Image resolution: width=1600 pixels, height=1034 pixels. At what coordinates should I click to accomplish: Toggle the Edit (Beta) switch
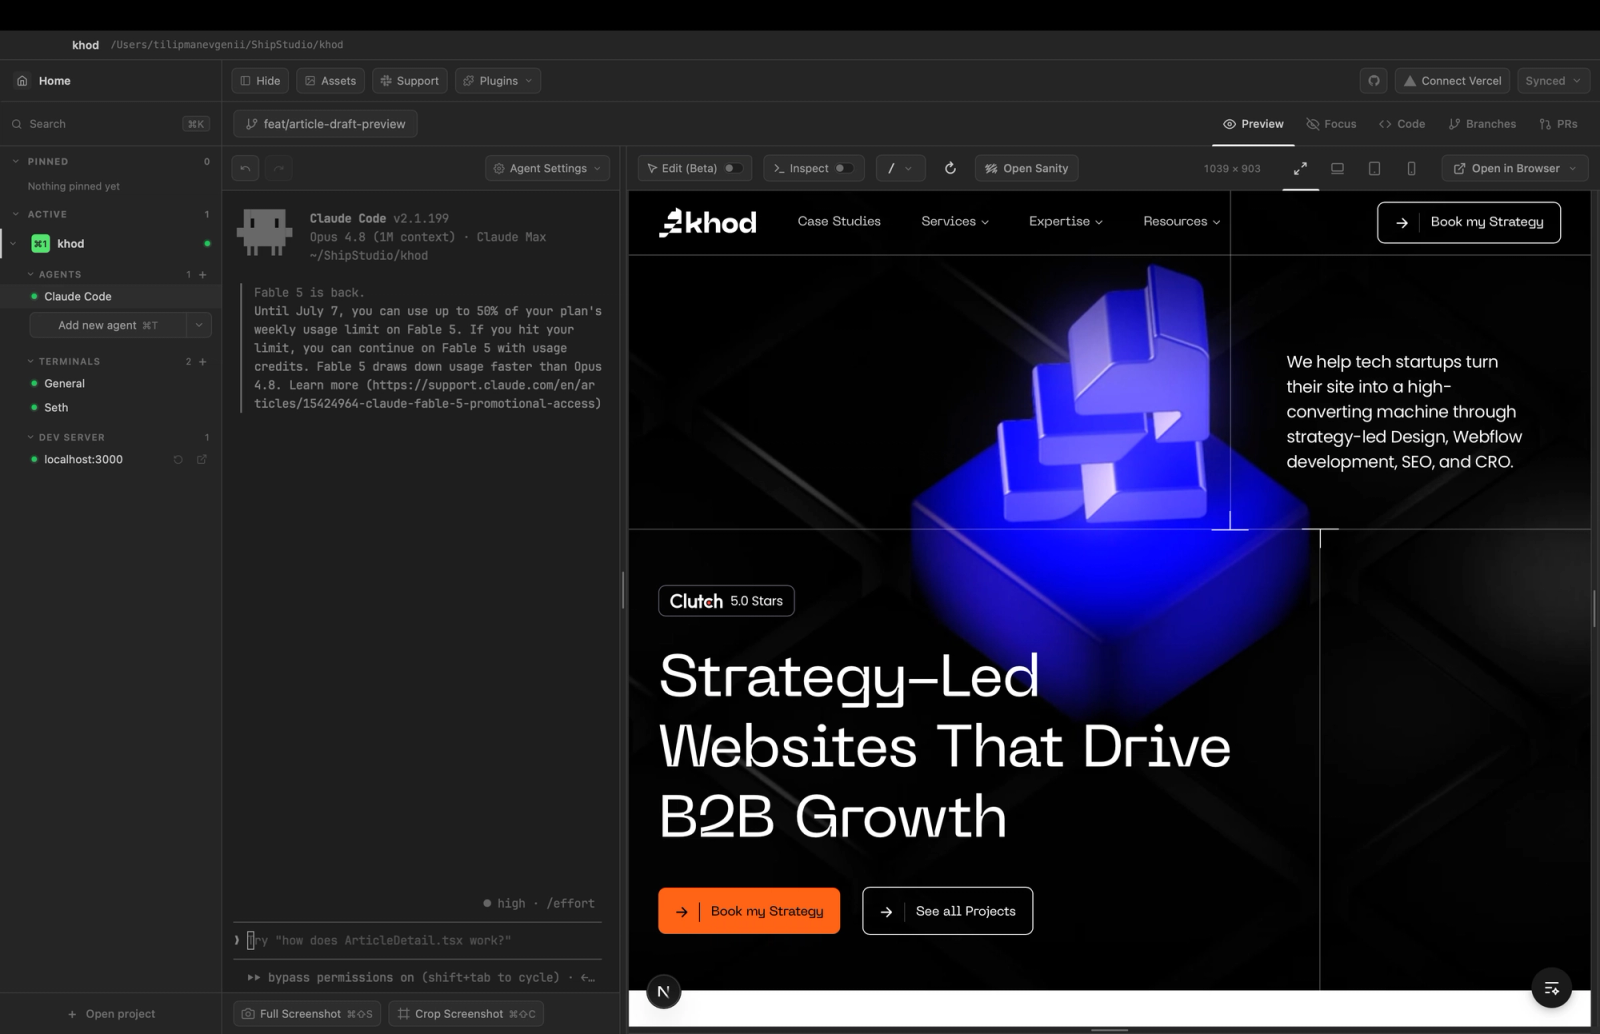[733, 168]
